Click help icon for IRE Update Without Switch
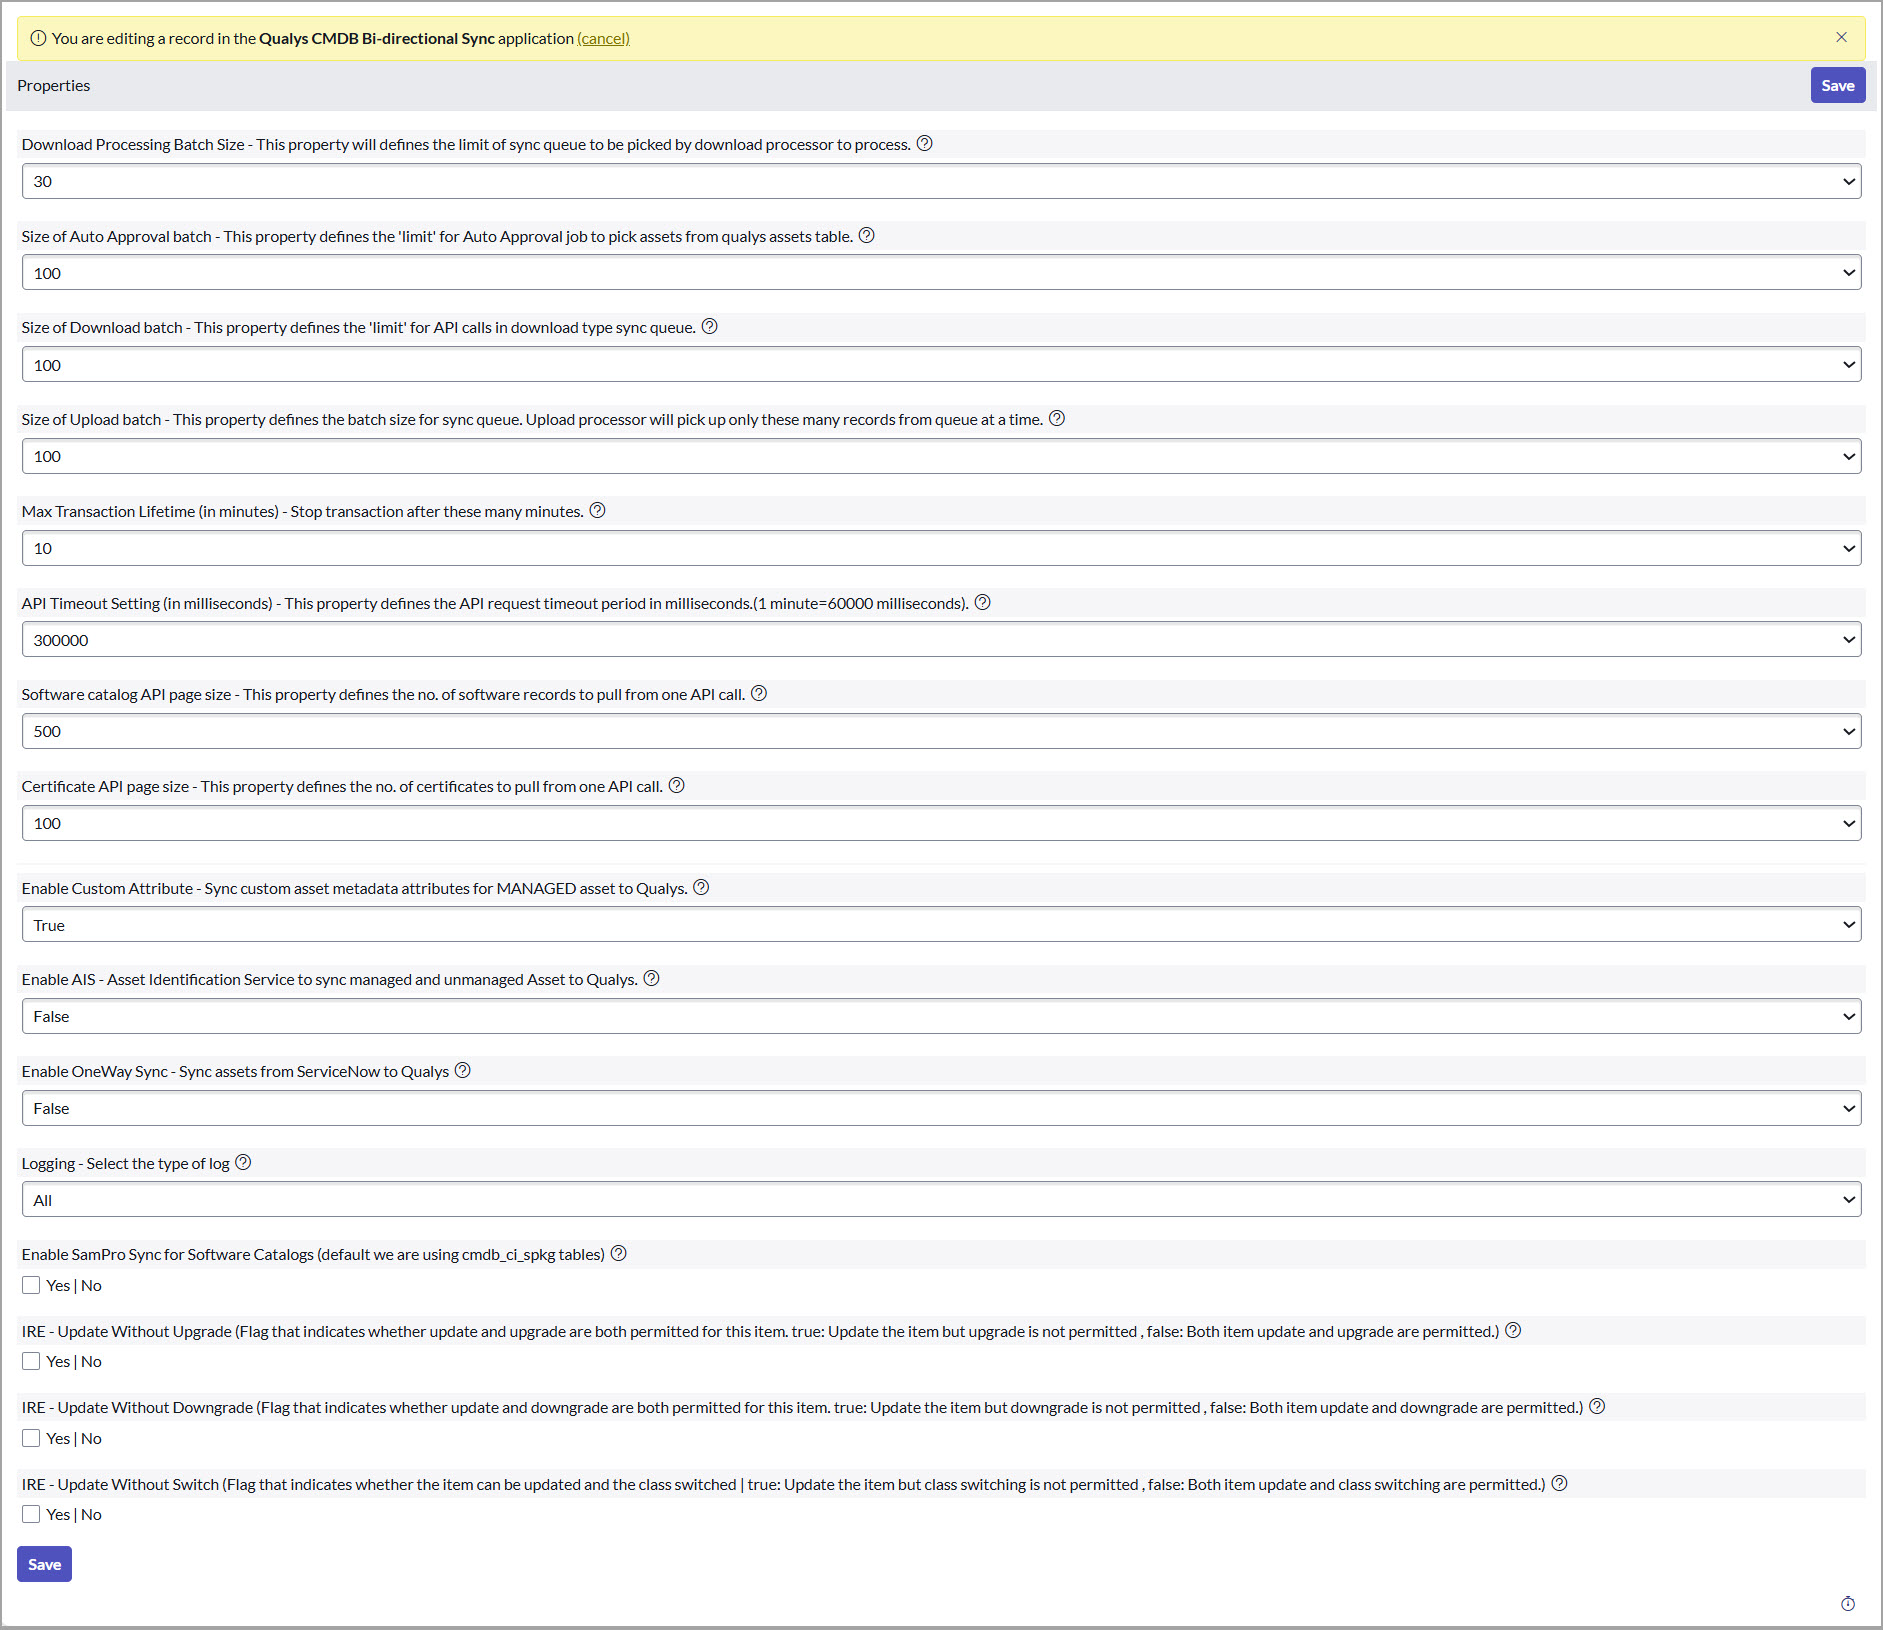The height and width of the screenshot is (1630, 1883). point(1560,1484)
